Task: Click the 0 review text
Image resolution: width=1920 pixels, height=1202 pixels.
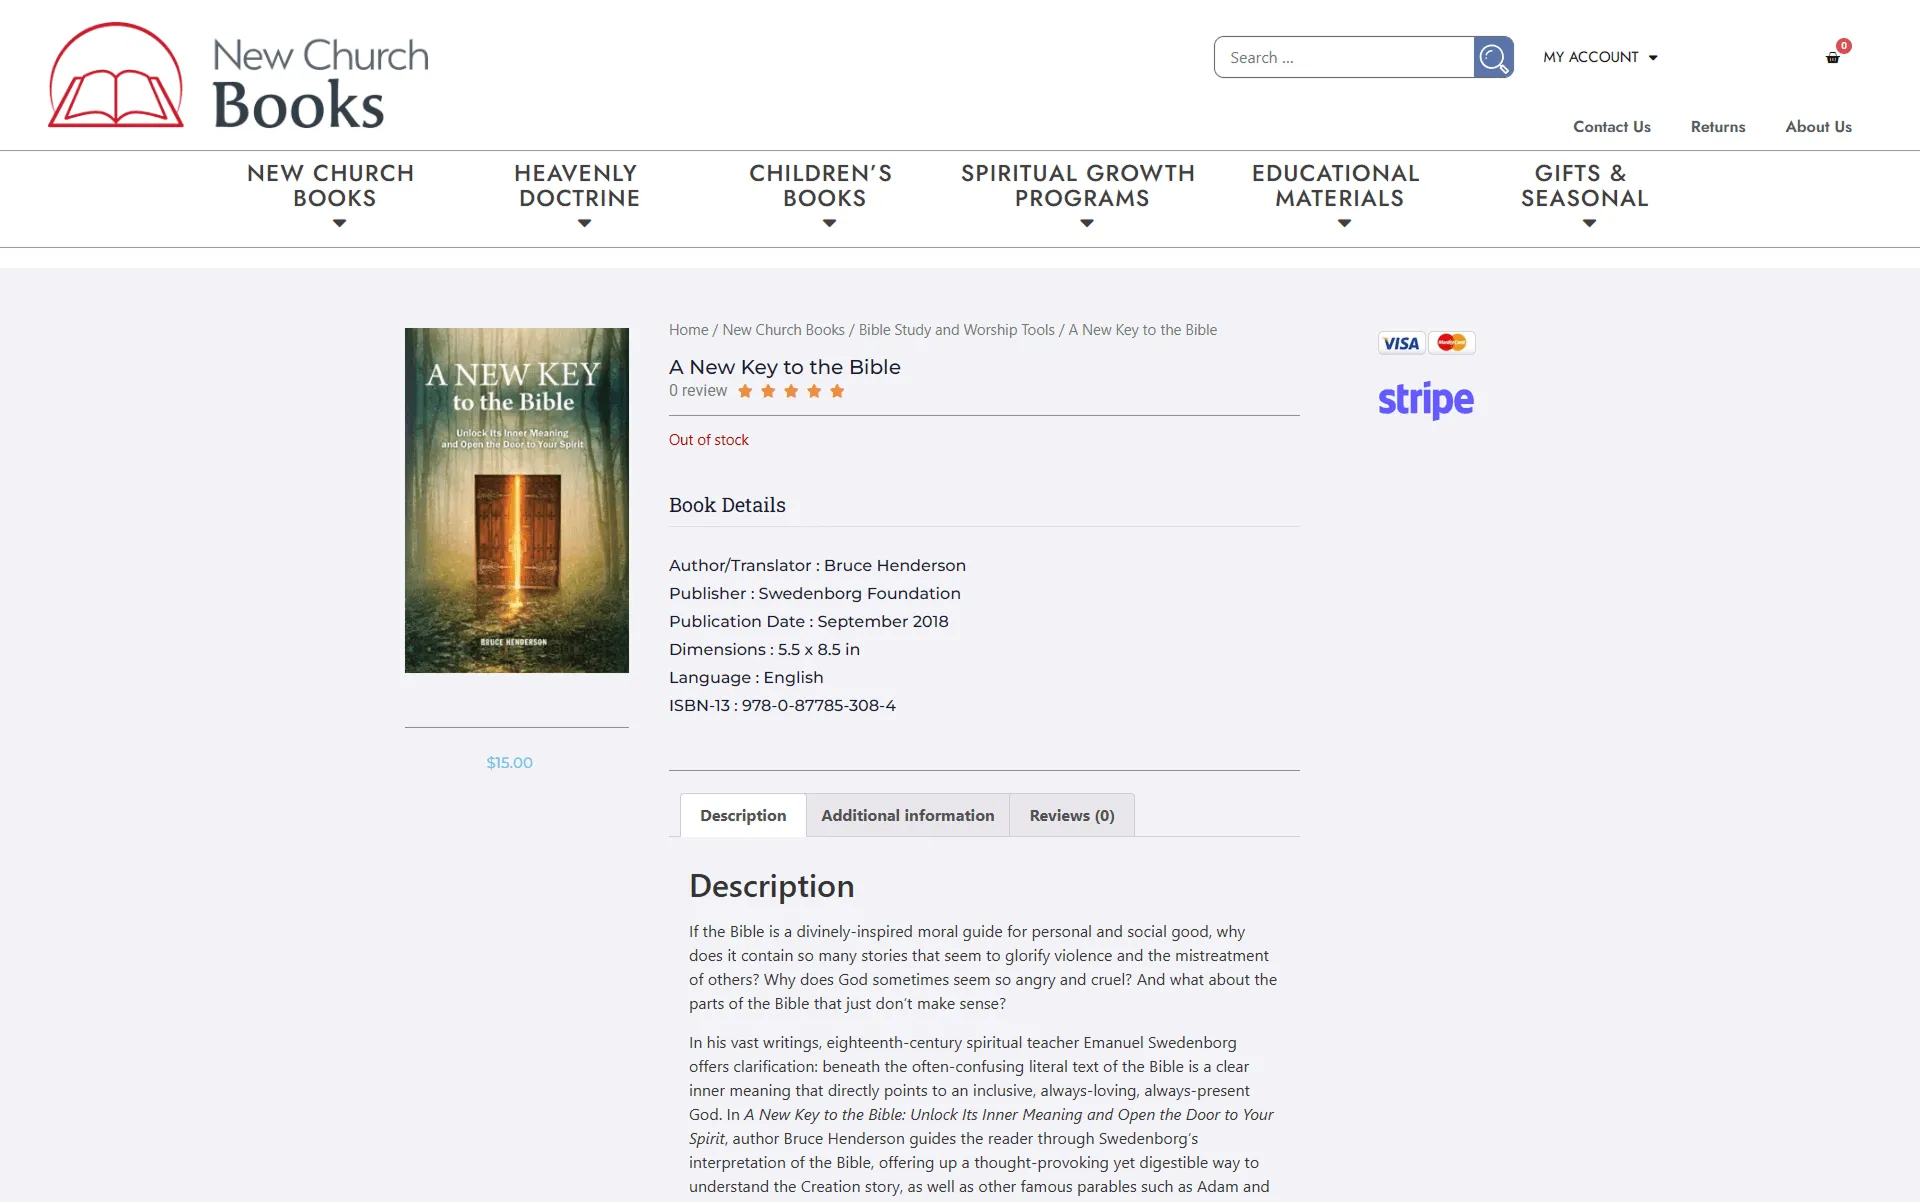Action: (698, 391)
